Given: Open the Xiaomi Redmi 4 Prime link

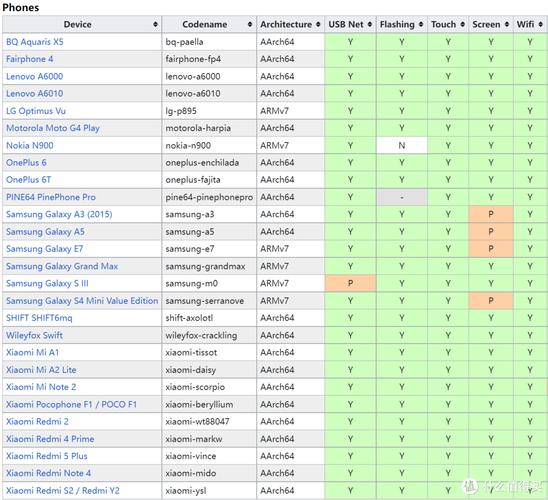Looking at the screenshot, I should point(50,439).
